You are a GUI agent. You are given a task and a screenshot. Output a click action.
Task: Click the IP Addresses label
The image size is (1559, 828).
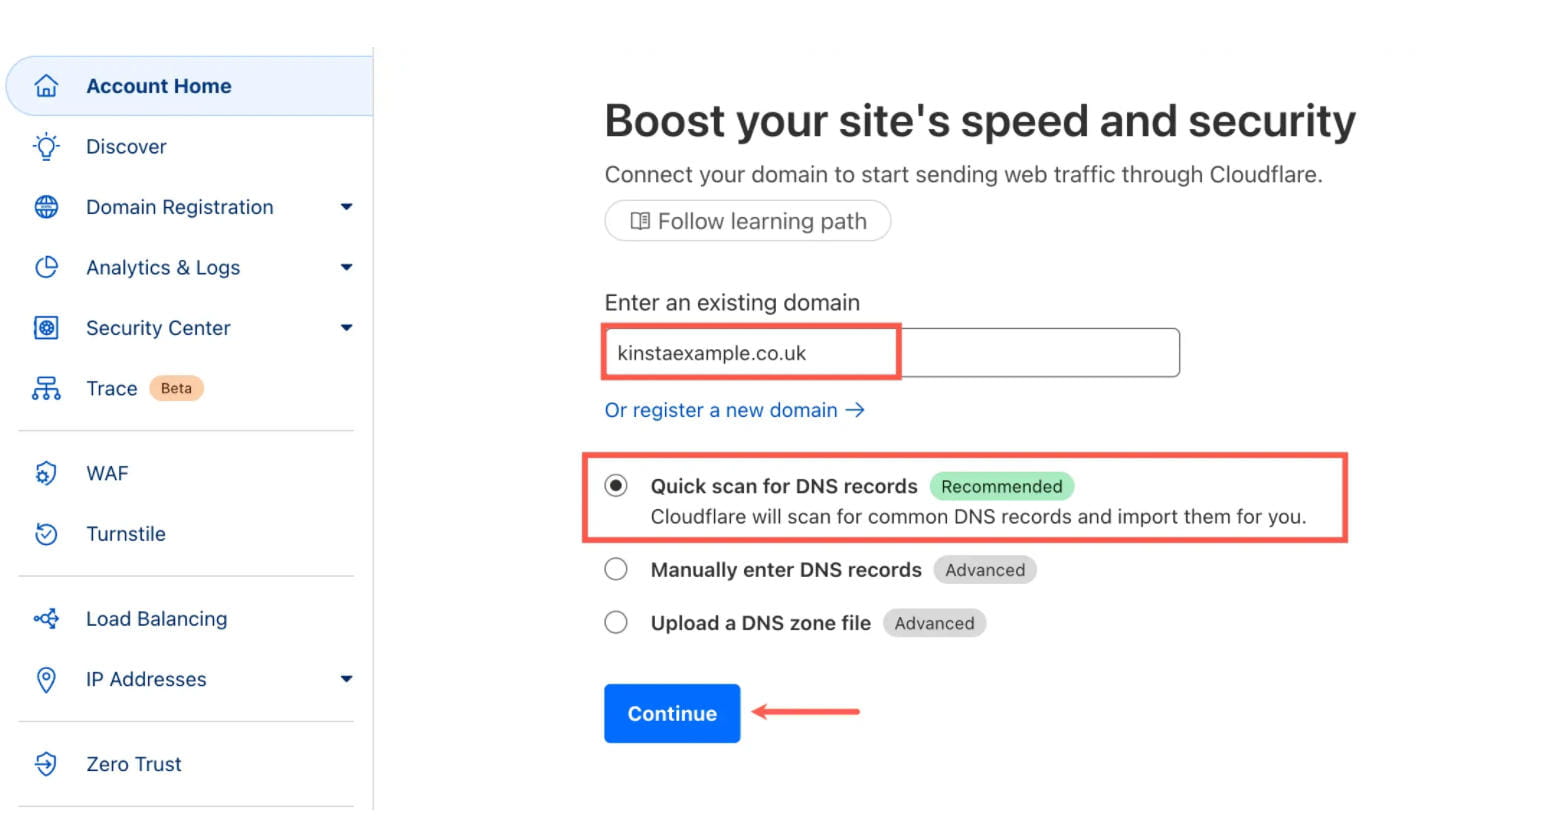tap(146, 679)
